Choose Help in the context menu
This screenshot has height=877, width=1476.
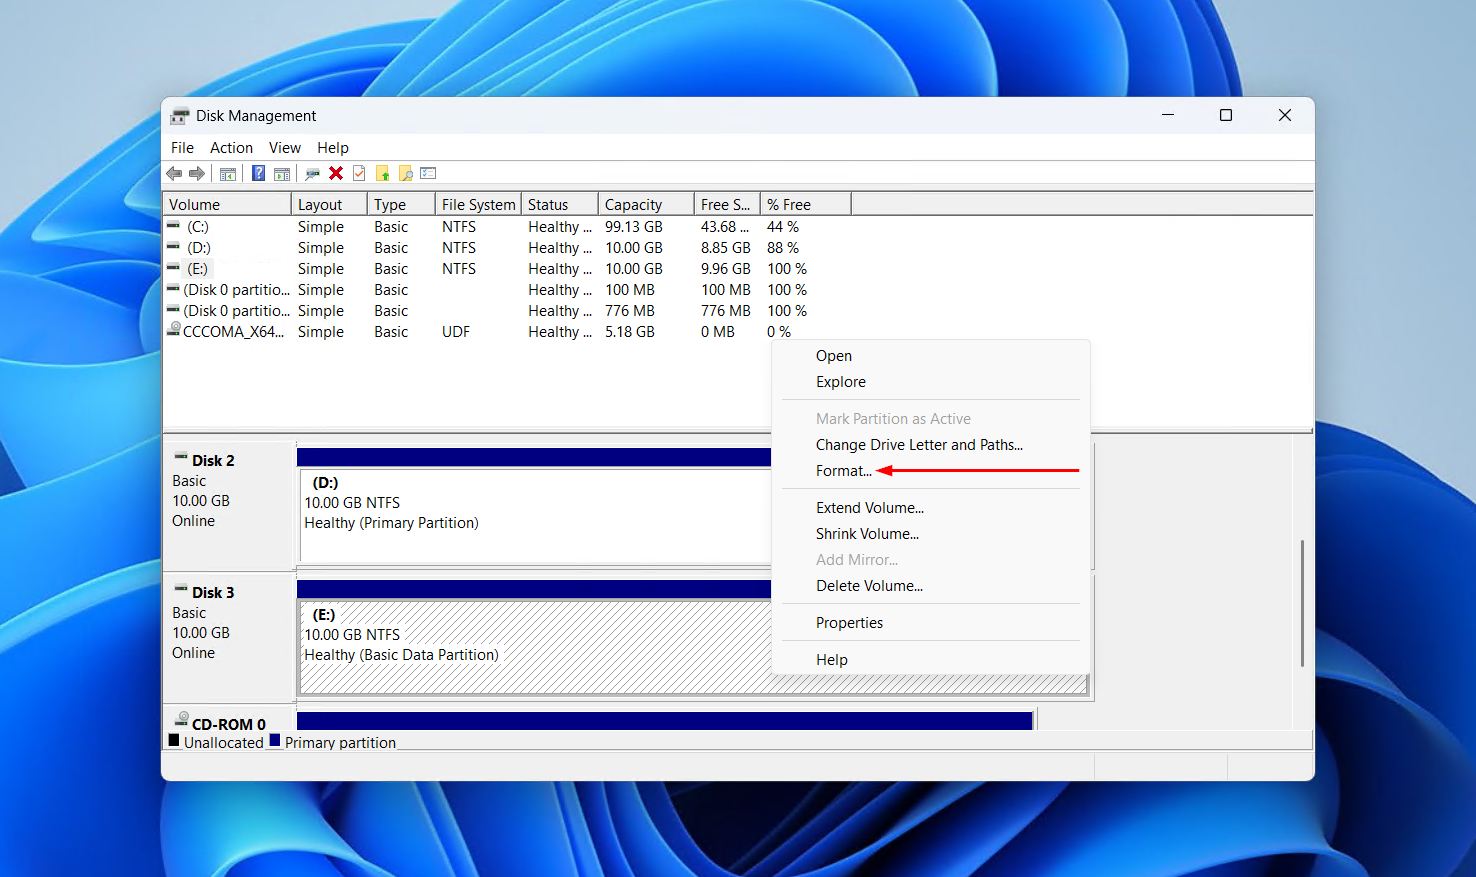click(x=930, y=660)
